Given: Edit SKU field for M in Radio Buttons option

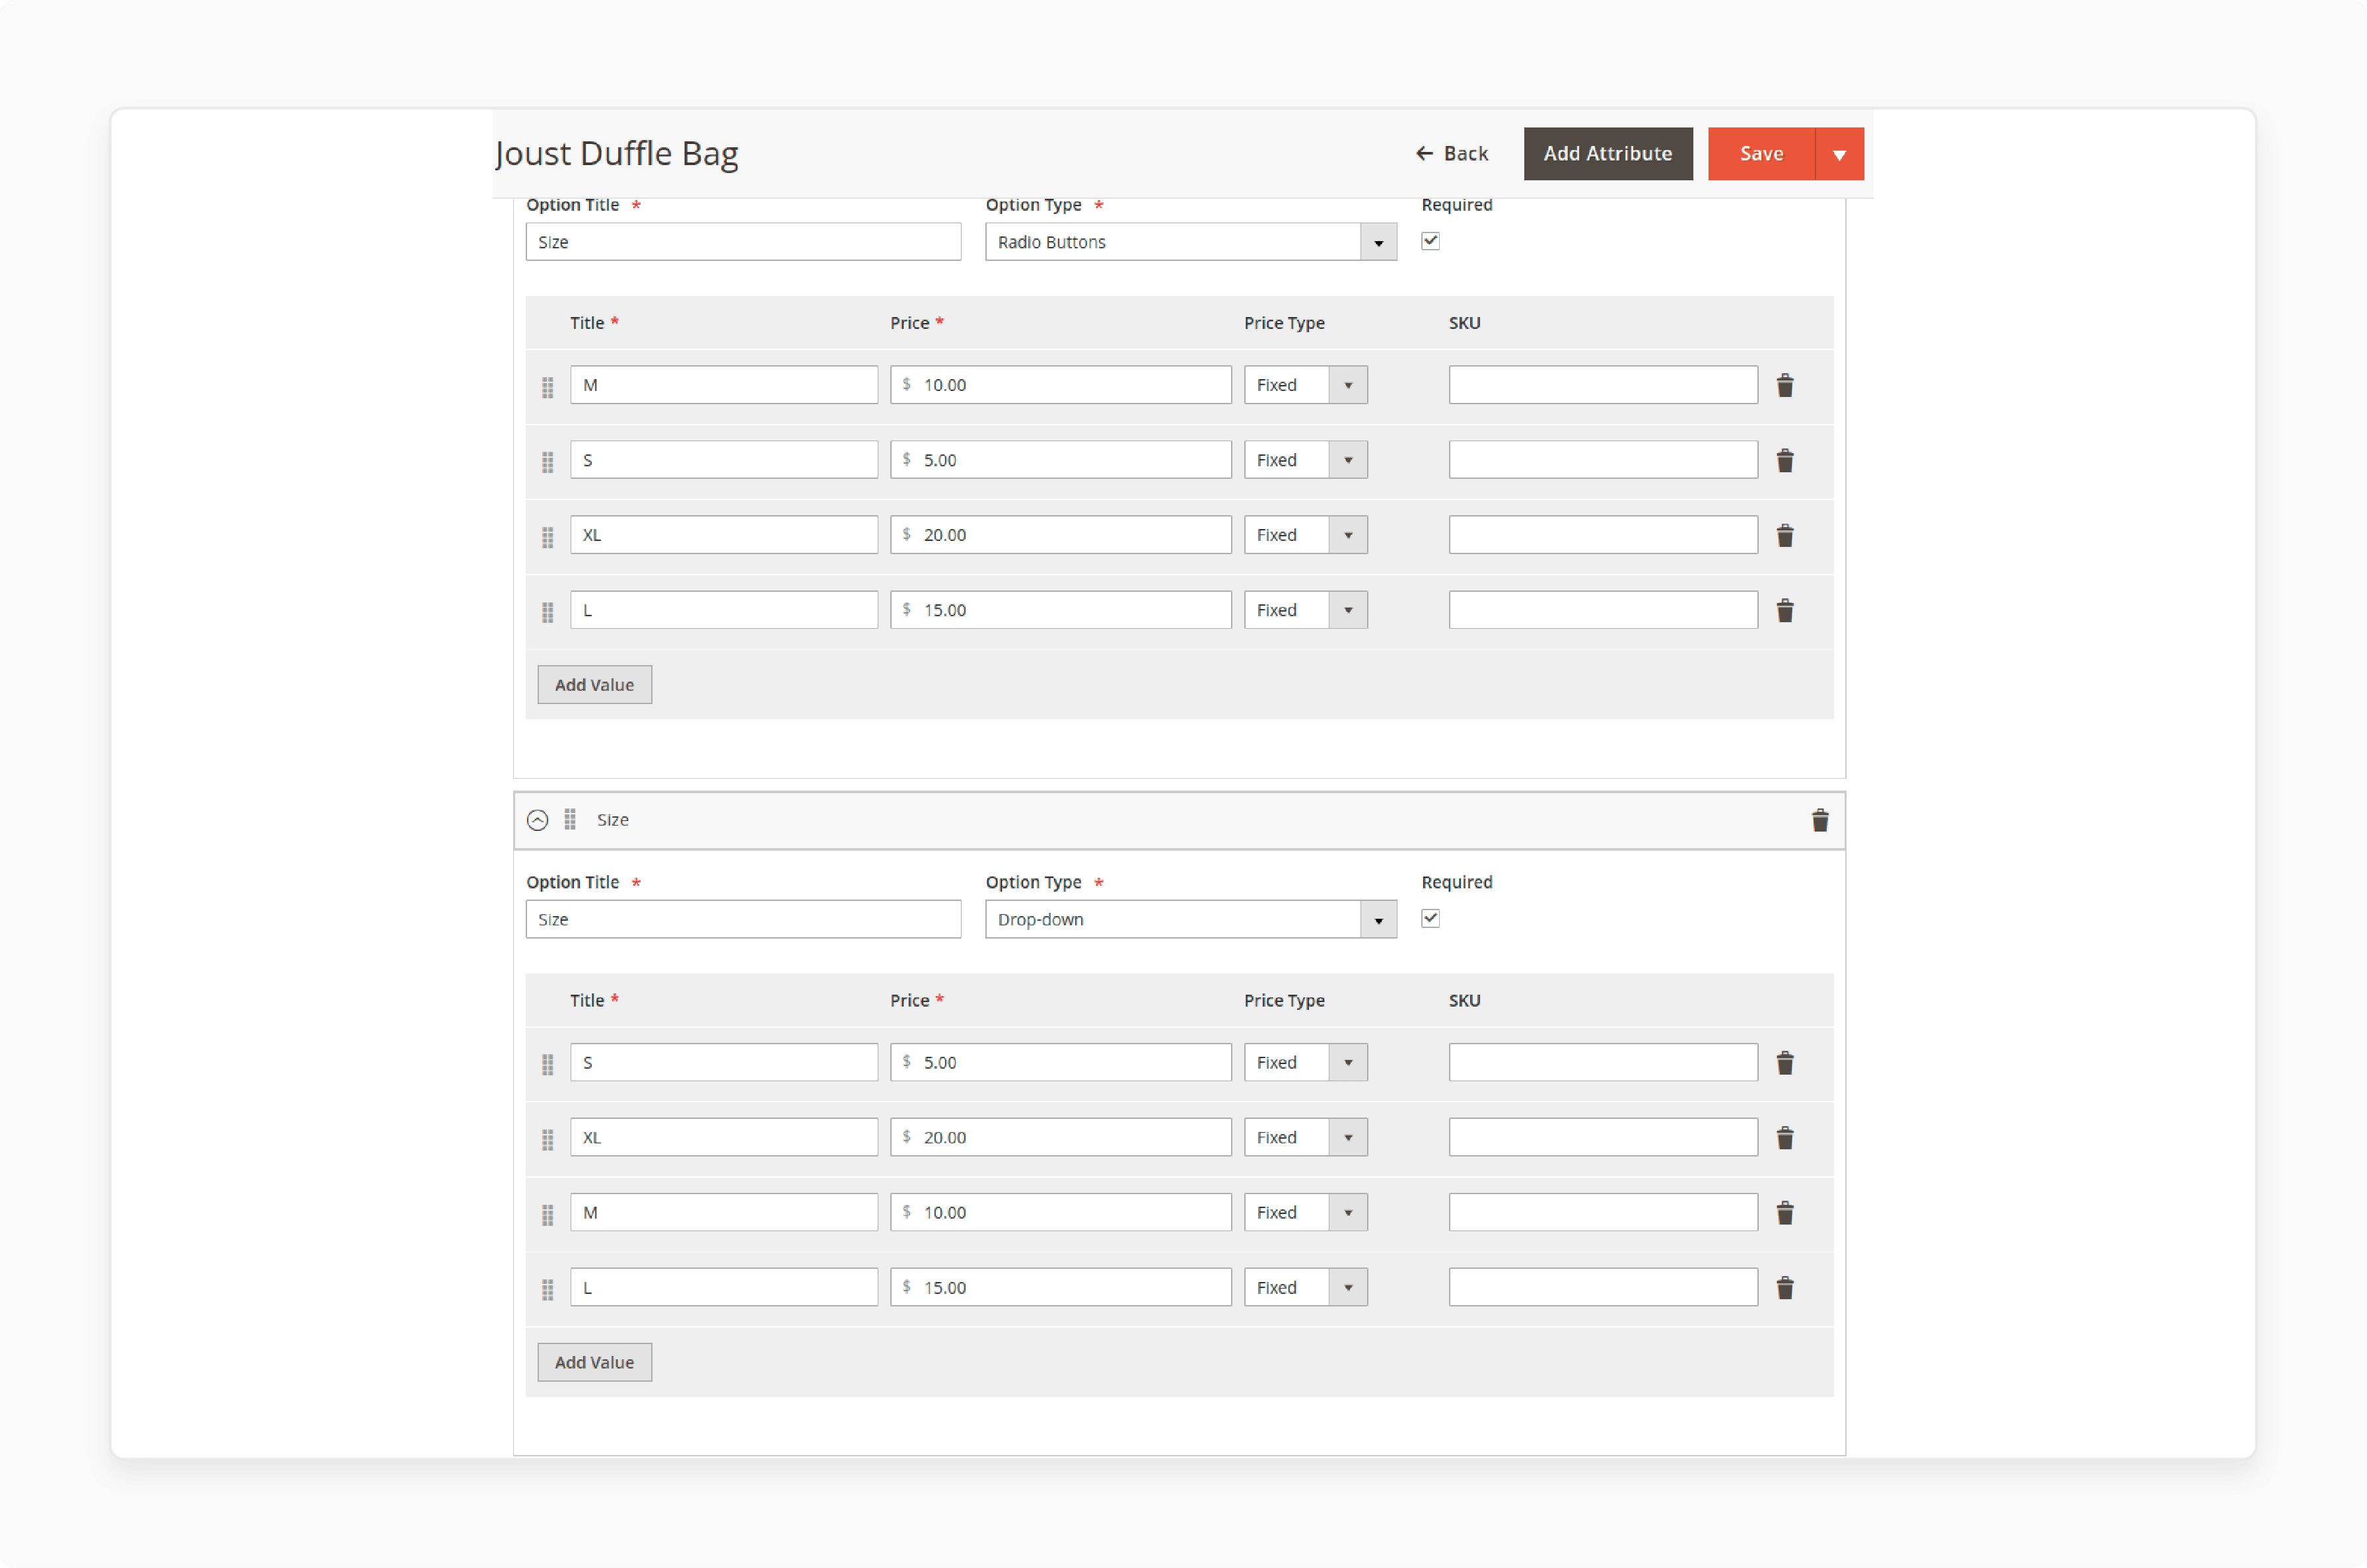Looking at the screenshot, I should click(1603, 385).
